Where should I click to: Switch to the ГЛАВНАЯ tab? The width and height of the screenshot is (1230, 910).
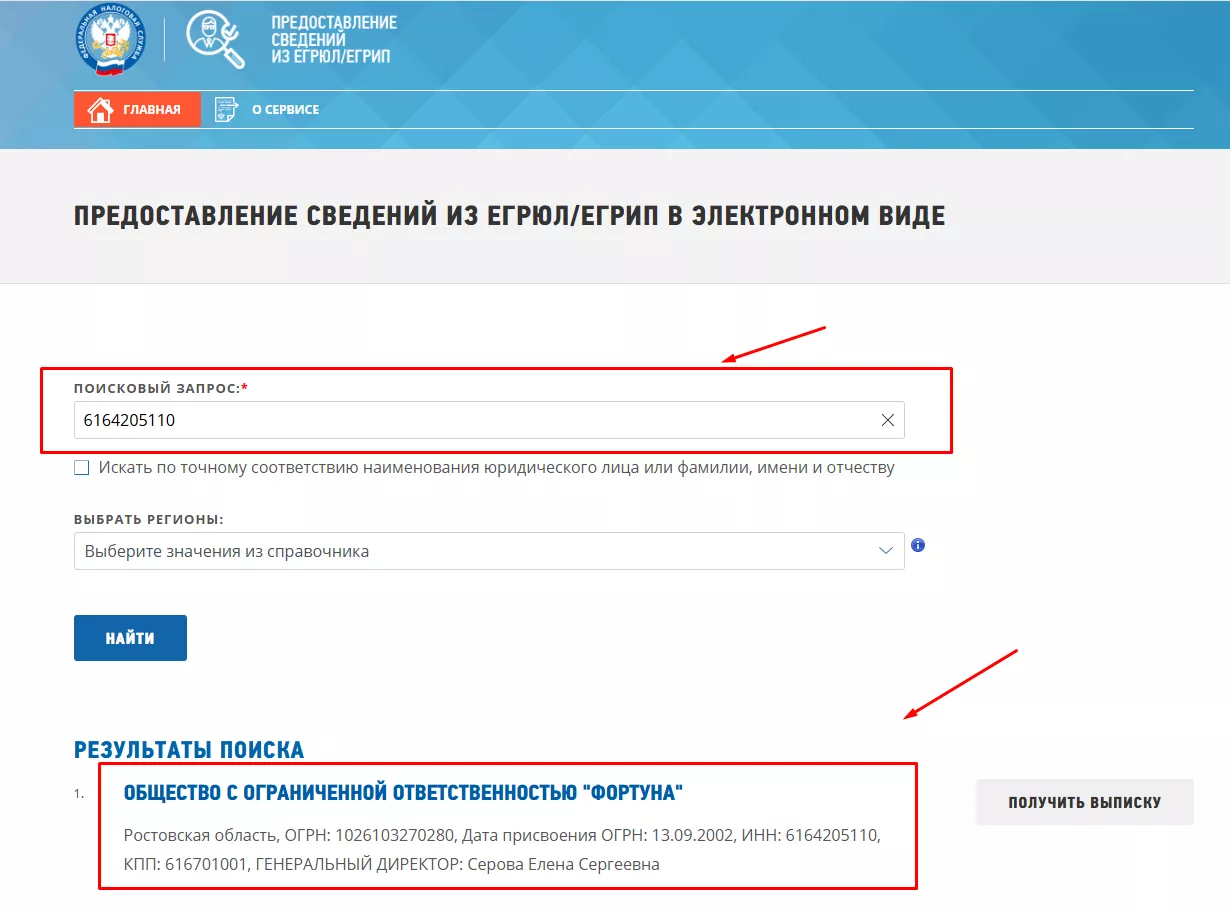[137, 109]
